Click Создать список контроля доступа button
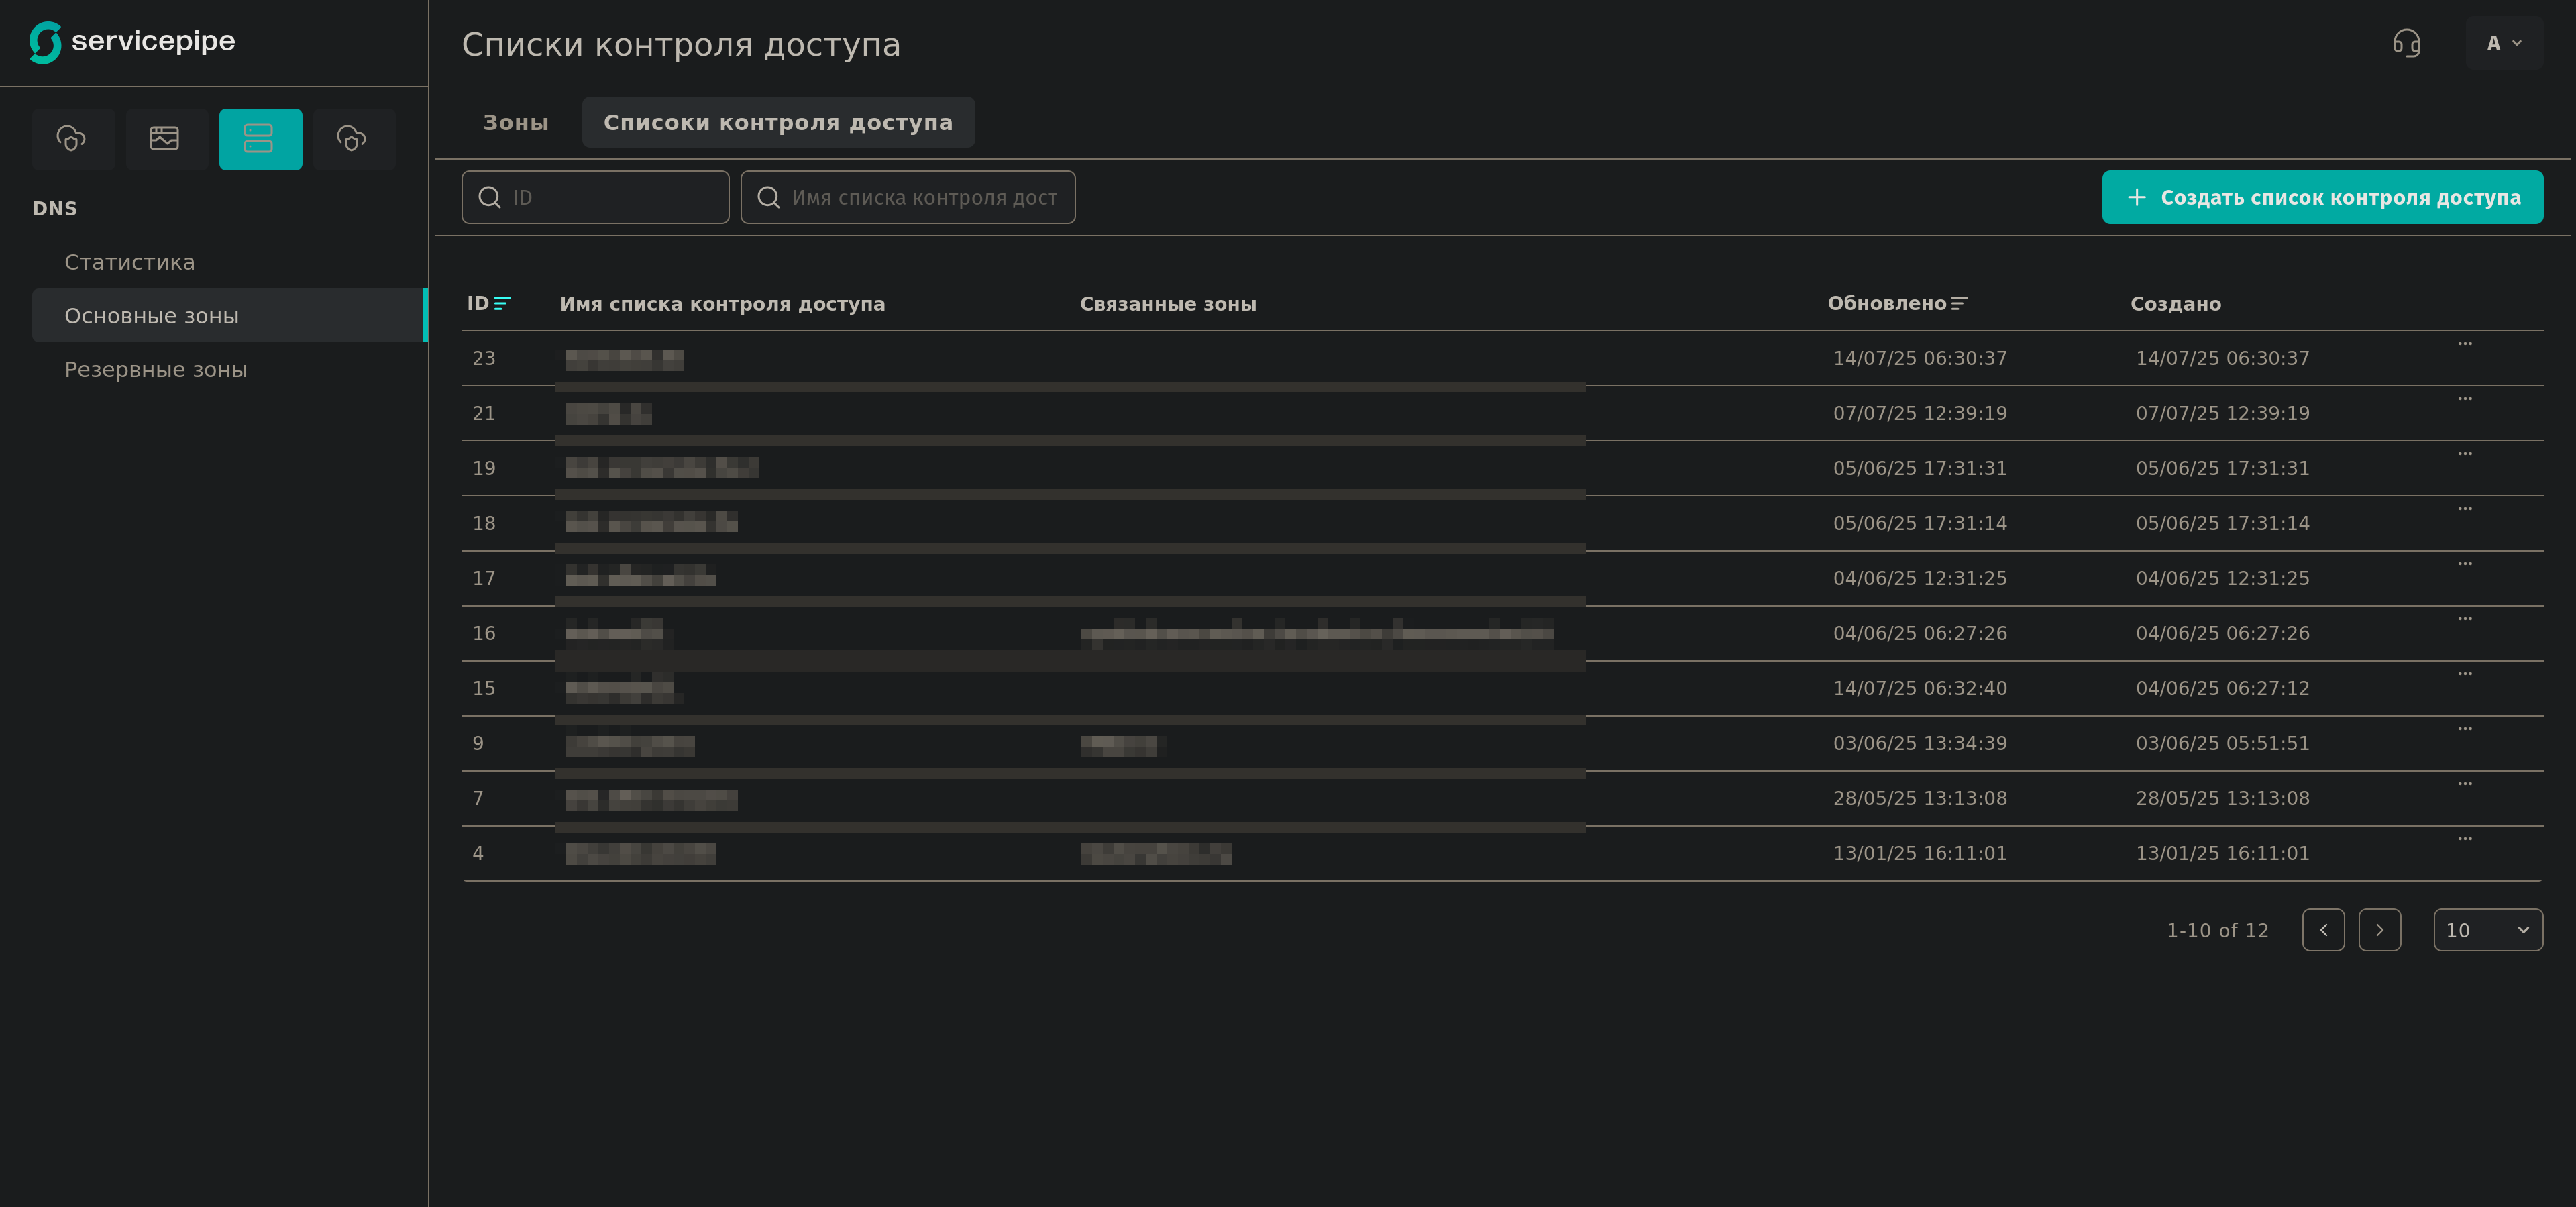Viewport: 2576px width, 1207px height. tap(2321, 197)
